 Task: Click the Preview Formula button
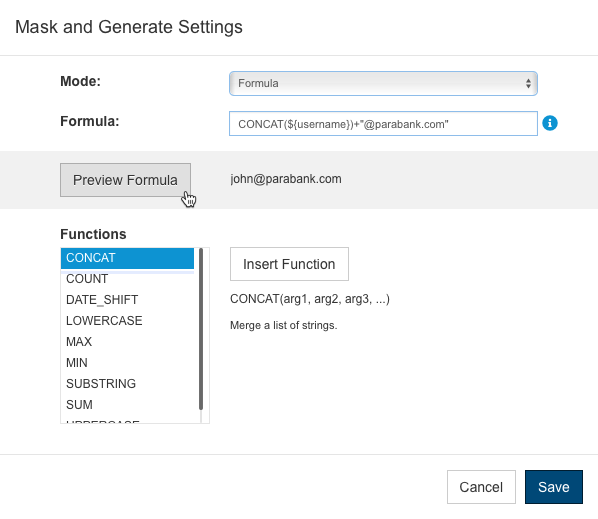click(x=125, y=180)
